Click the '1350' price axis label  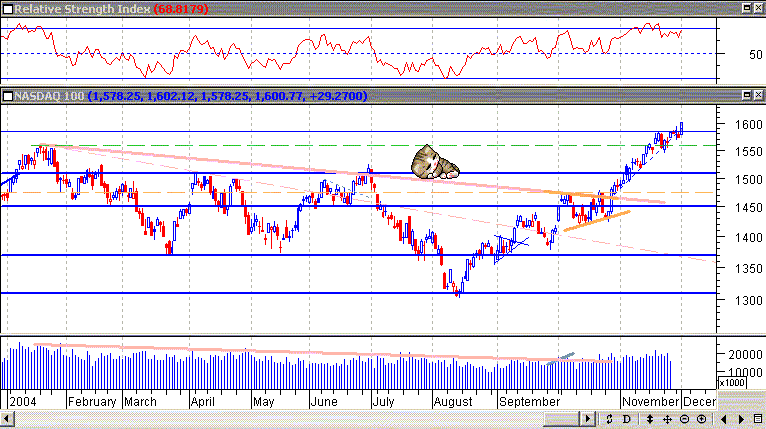[x=748, y=269]
